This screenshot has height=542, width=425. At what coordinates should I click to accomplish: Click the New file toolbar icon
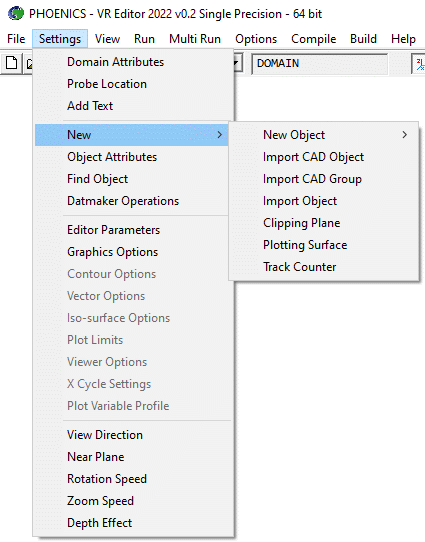(11, 63)
